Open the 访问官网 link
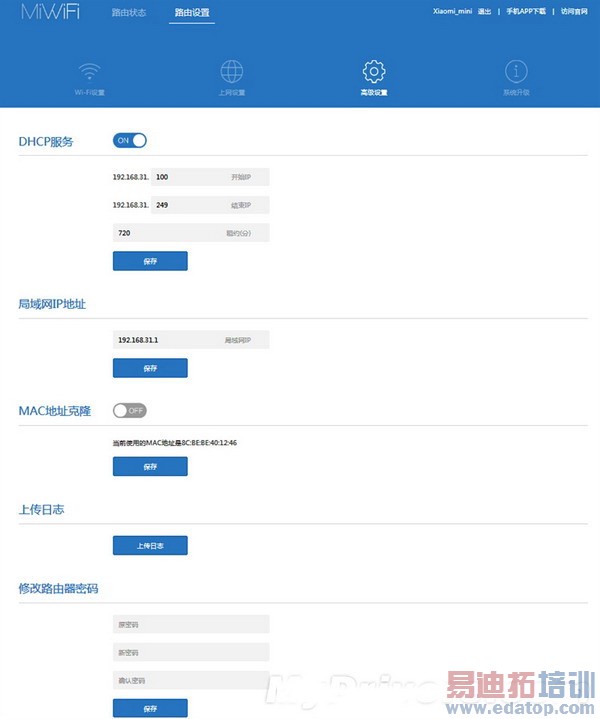600x719 pixels. [574, 11]
